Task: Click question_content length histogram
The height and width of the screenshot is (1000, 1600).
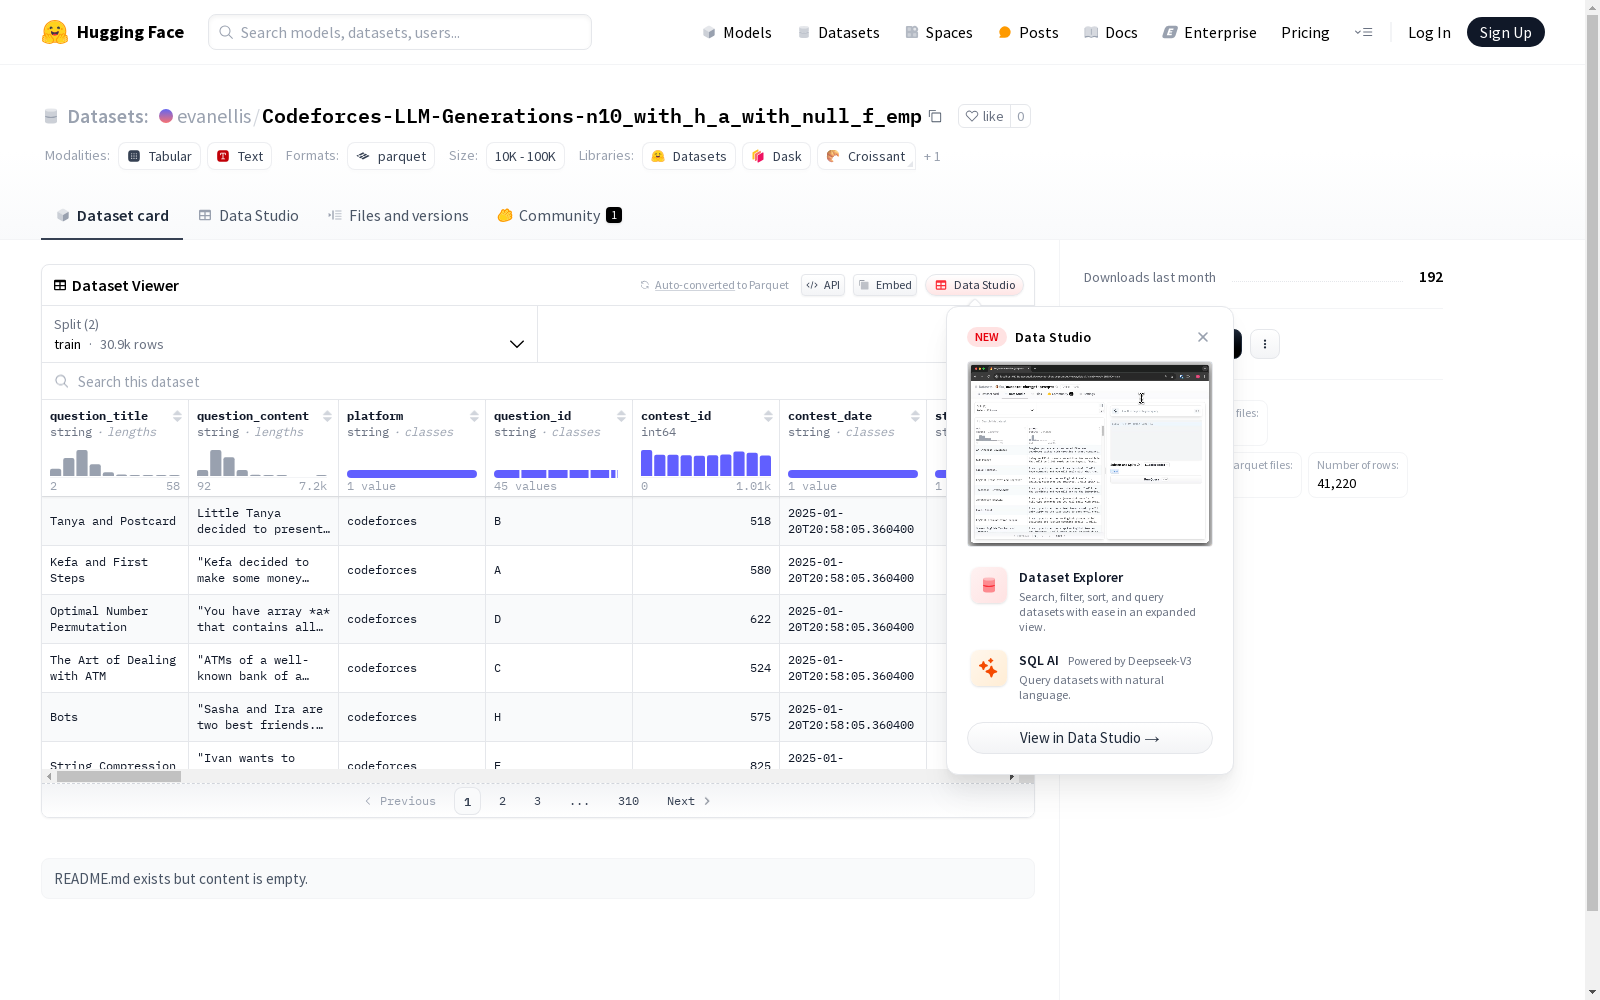Action: (x=262, y=462)
